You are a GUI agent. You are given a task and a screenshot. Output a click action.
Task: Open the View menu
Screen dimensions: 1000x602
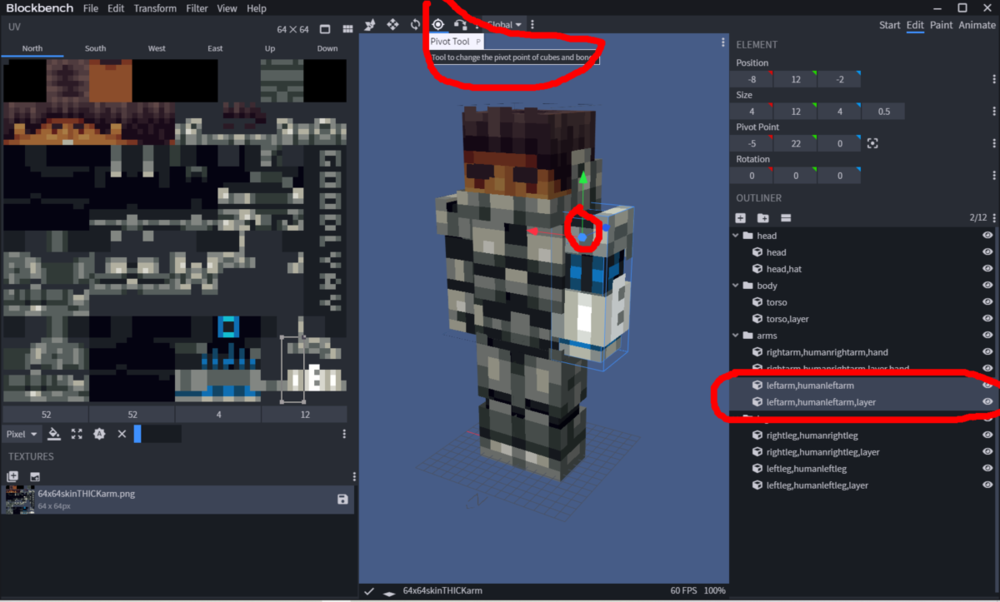point(226,8)
